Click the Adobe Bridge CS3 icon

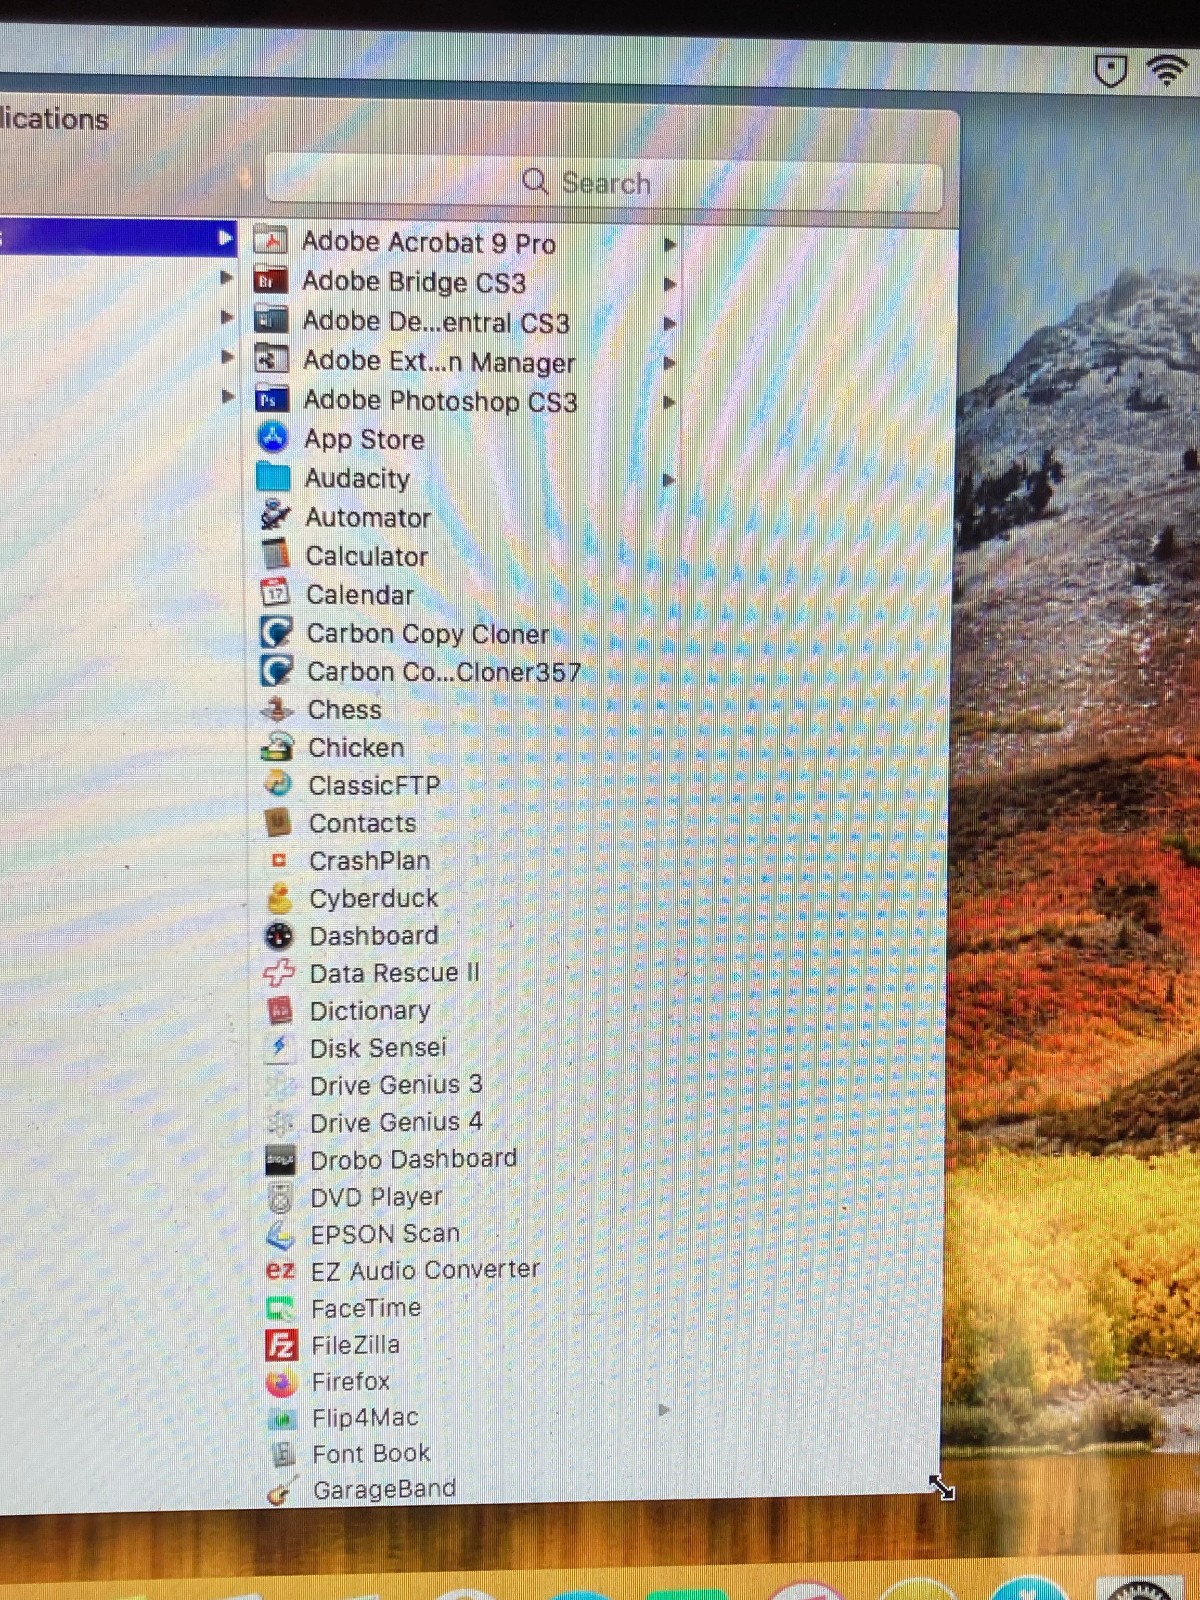[x=271, y=281]
